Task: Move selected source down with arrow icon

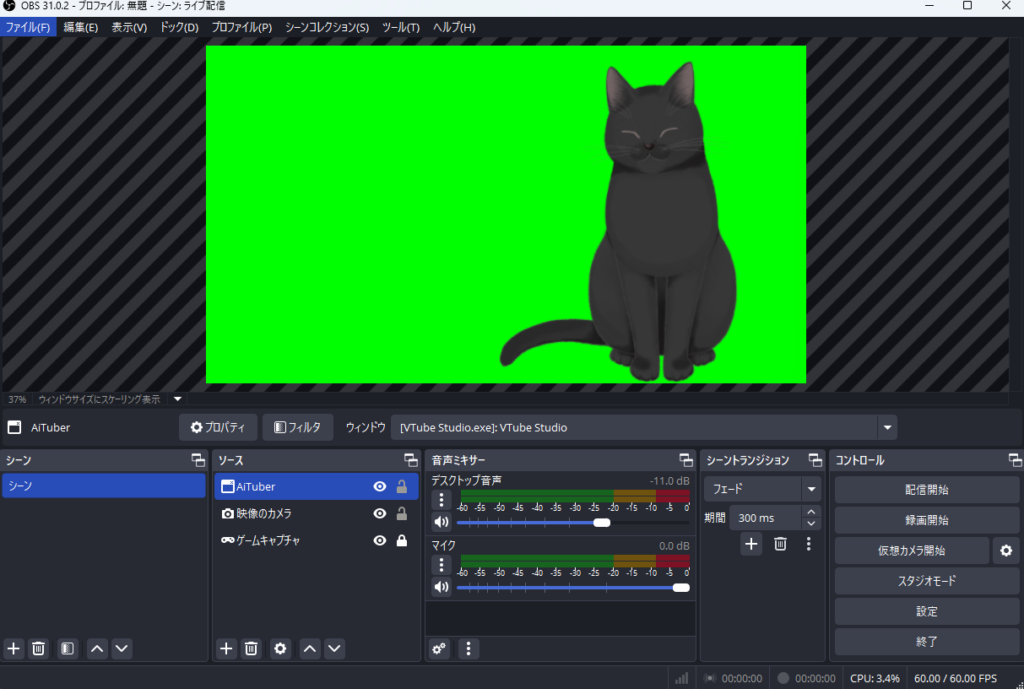Action: click(x=335, y=648)
